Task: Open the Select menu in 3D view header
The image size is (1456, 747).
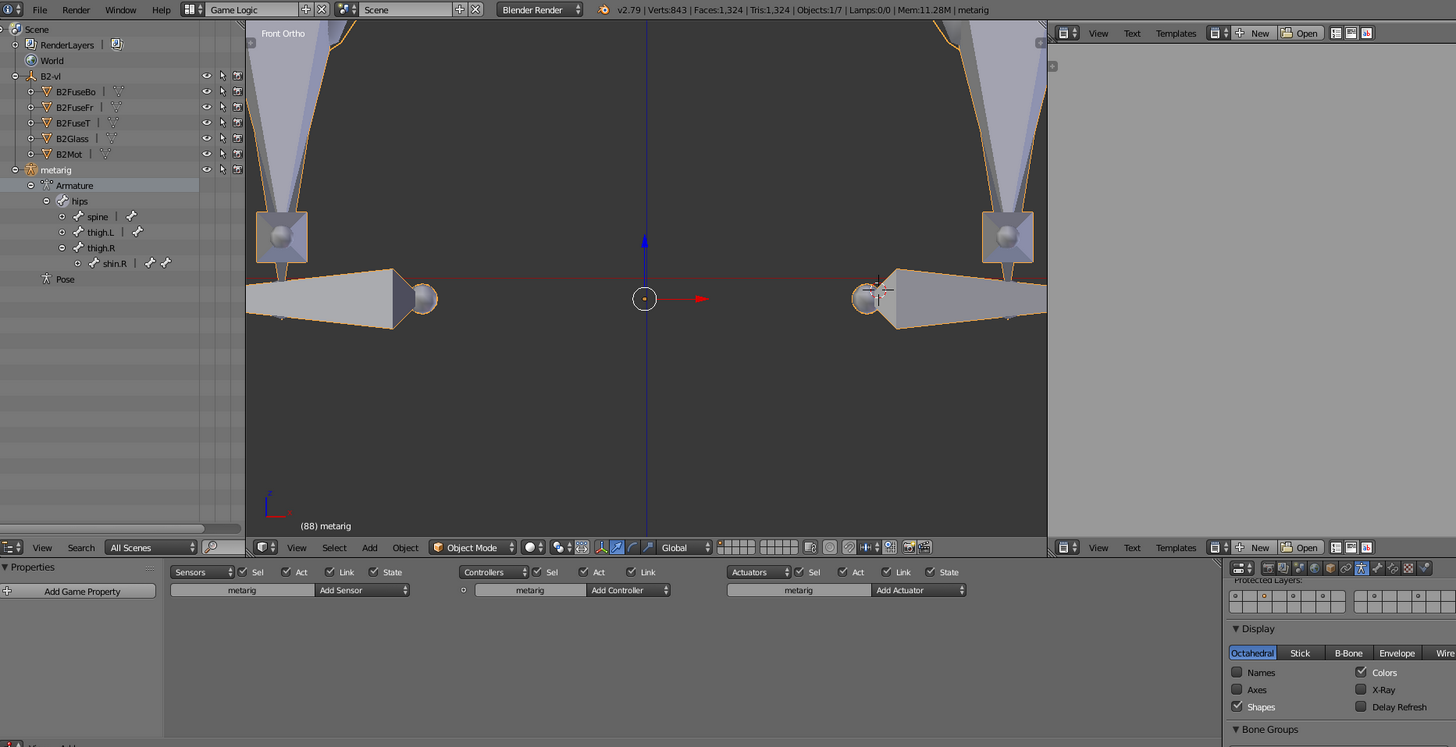Action: coord(334,547)
